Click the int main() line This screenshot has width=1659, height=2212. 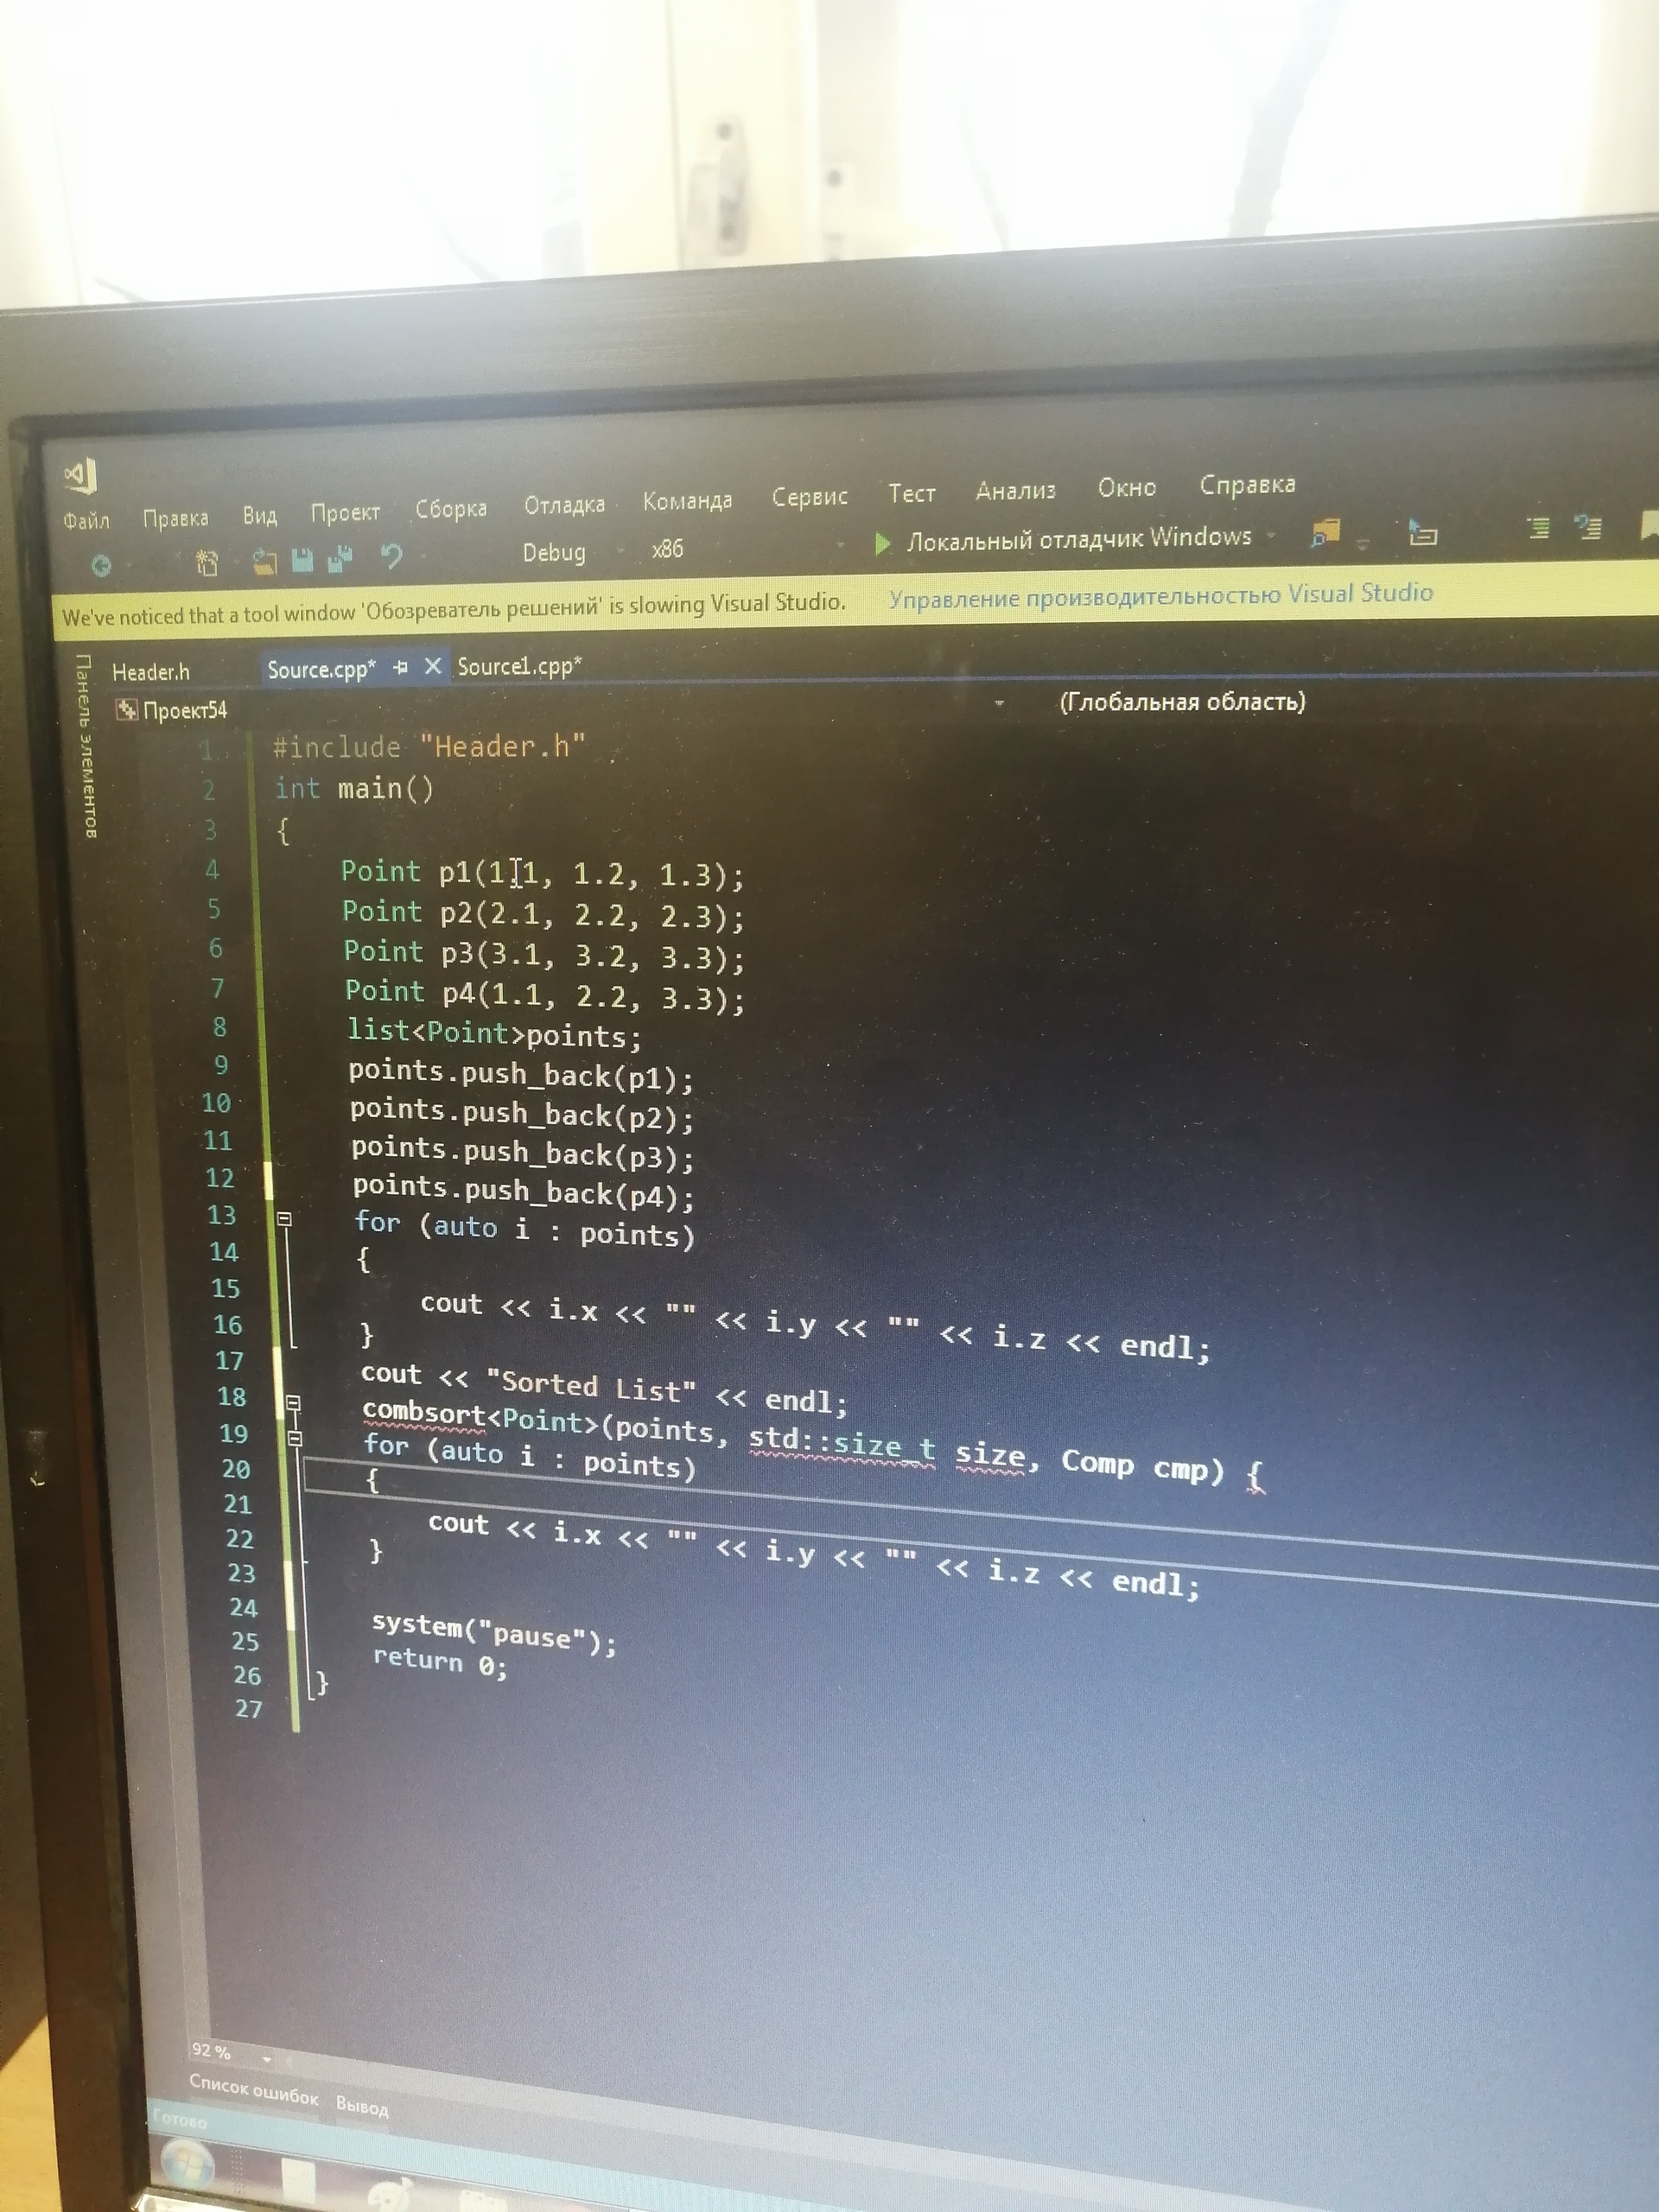pyautogui.click(x=354, y=788)
